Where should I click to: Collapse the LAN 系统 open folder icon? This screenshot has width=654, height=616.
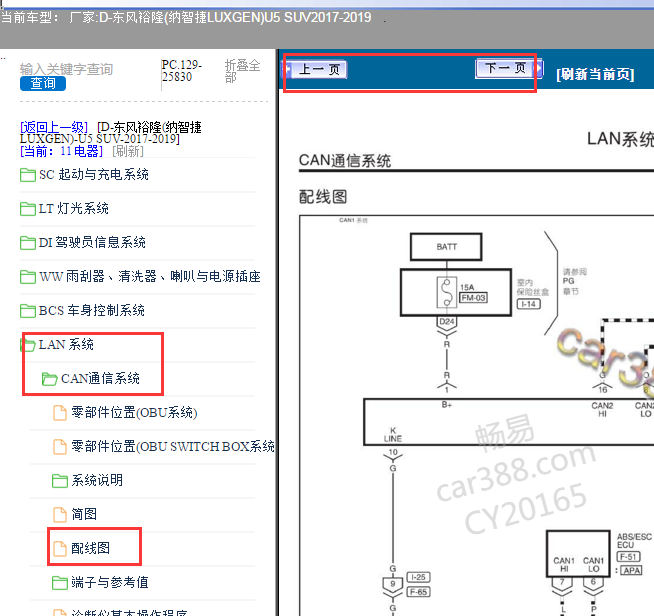coord(28,345)
